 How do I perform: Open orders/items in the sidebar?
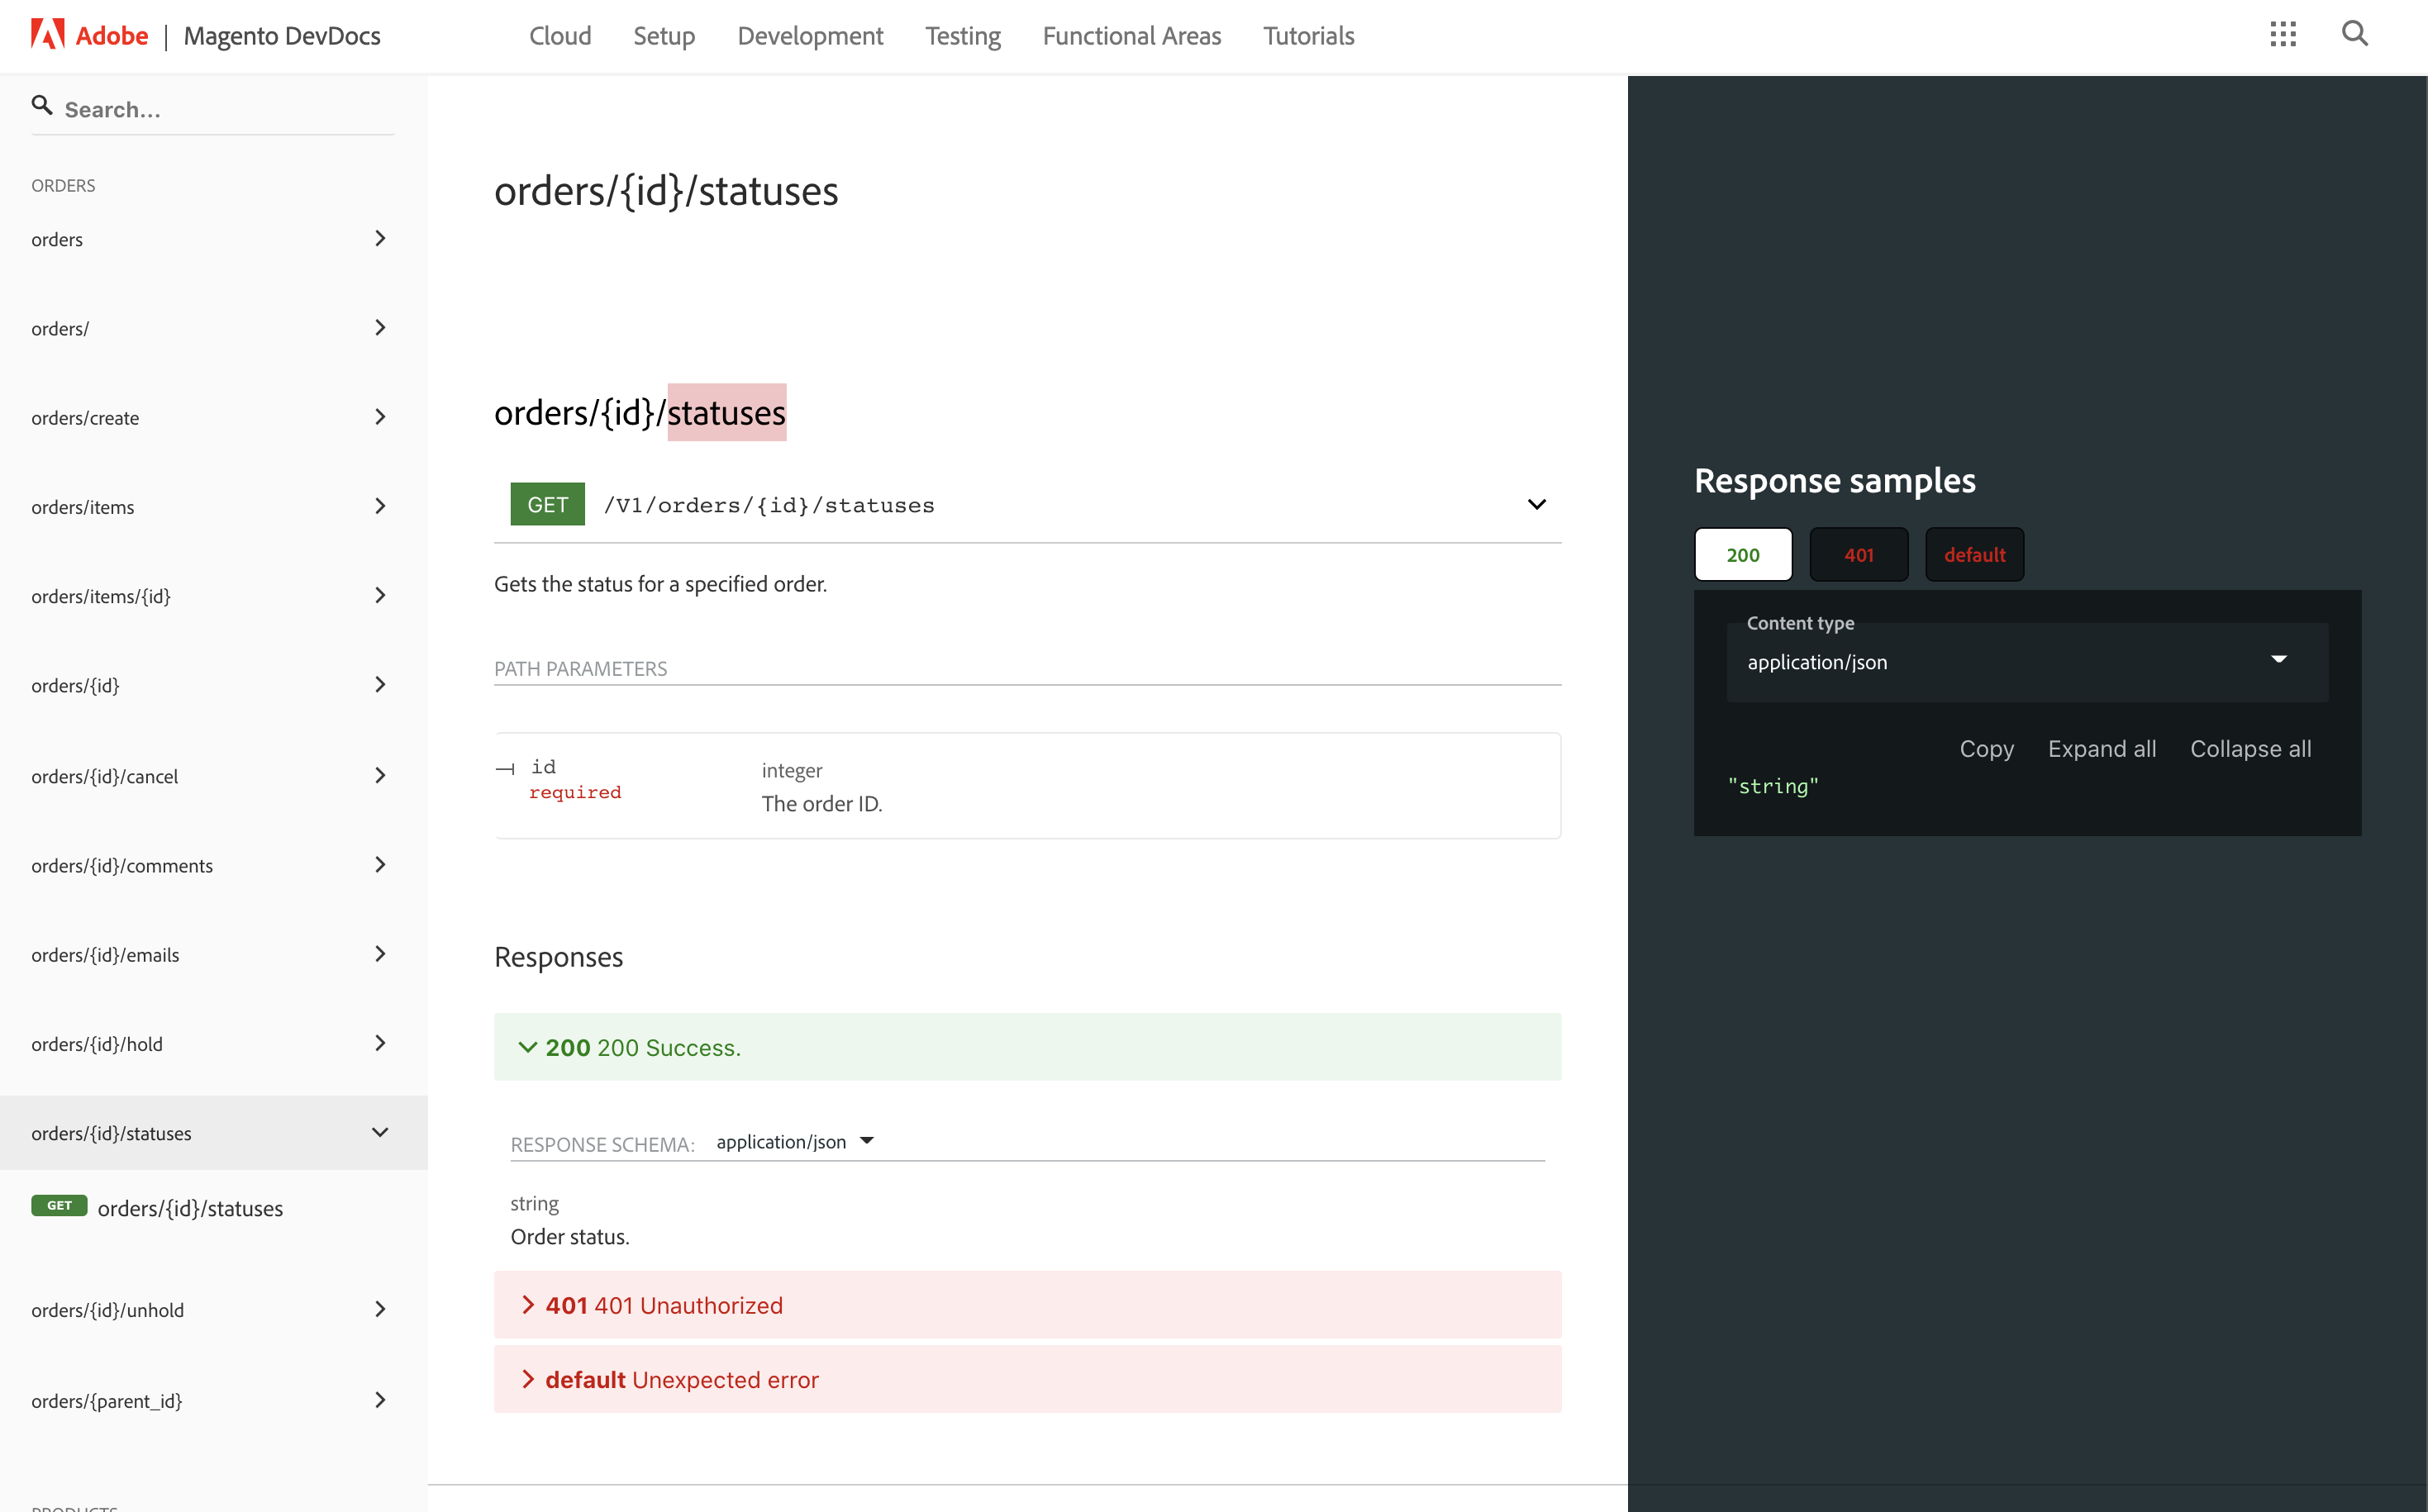(x=82, y=507)
